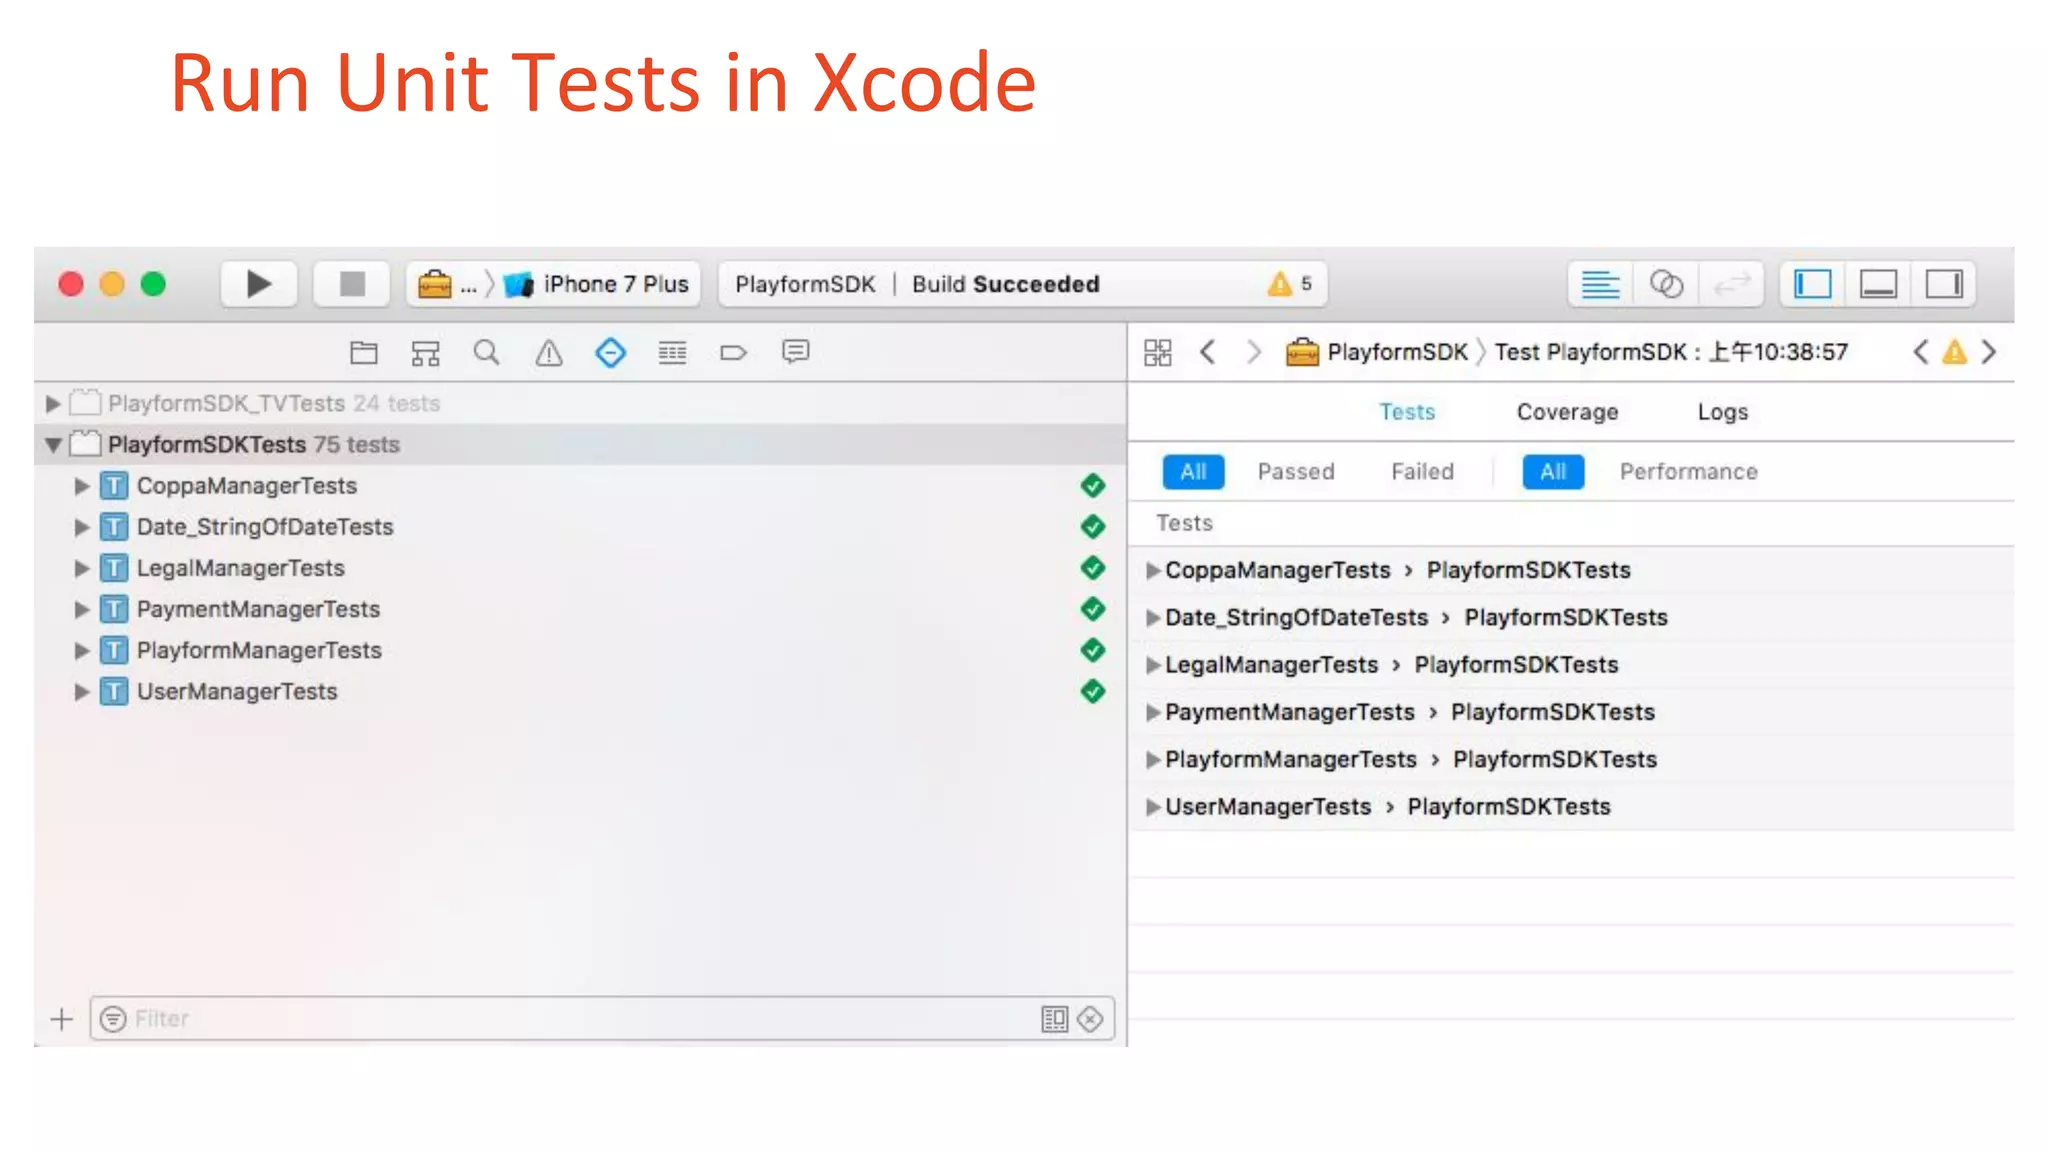Expand PlayformManagerTests in navigator
The height and width of the screenshot is (1152, 2048).
click(82, 650)
